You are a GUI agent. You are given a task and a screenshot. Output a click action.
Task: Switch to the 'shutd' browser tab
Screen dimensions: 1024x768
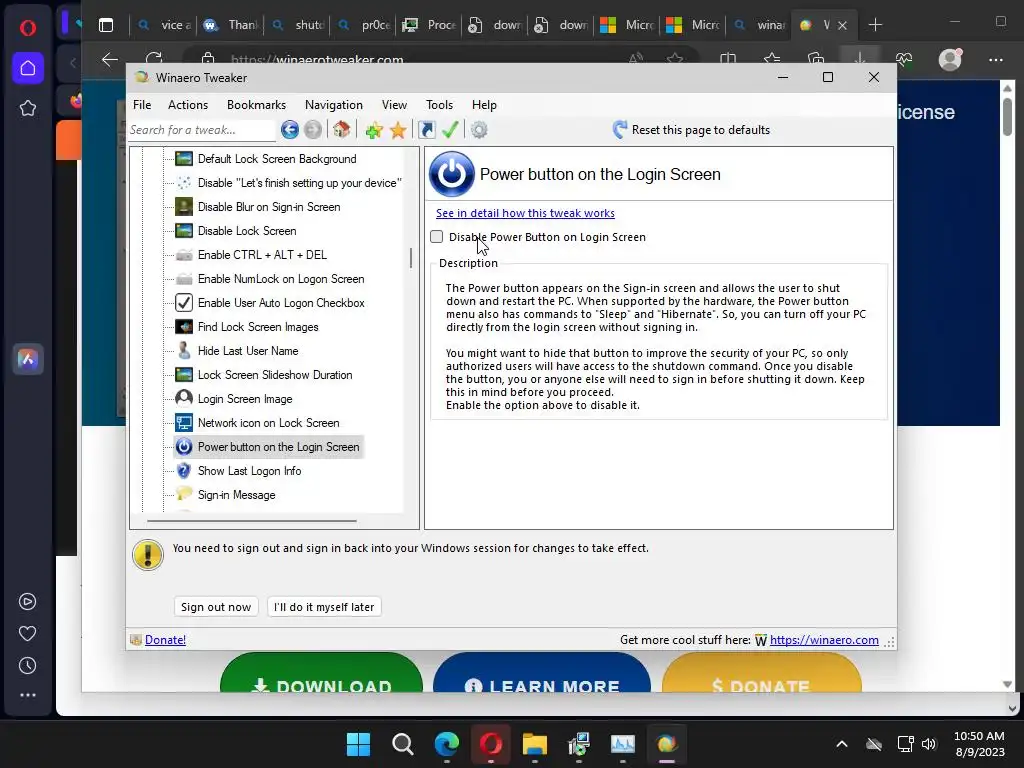(x=299, y=25)
